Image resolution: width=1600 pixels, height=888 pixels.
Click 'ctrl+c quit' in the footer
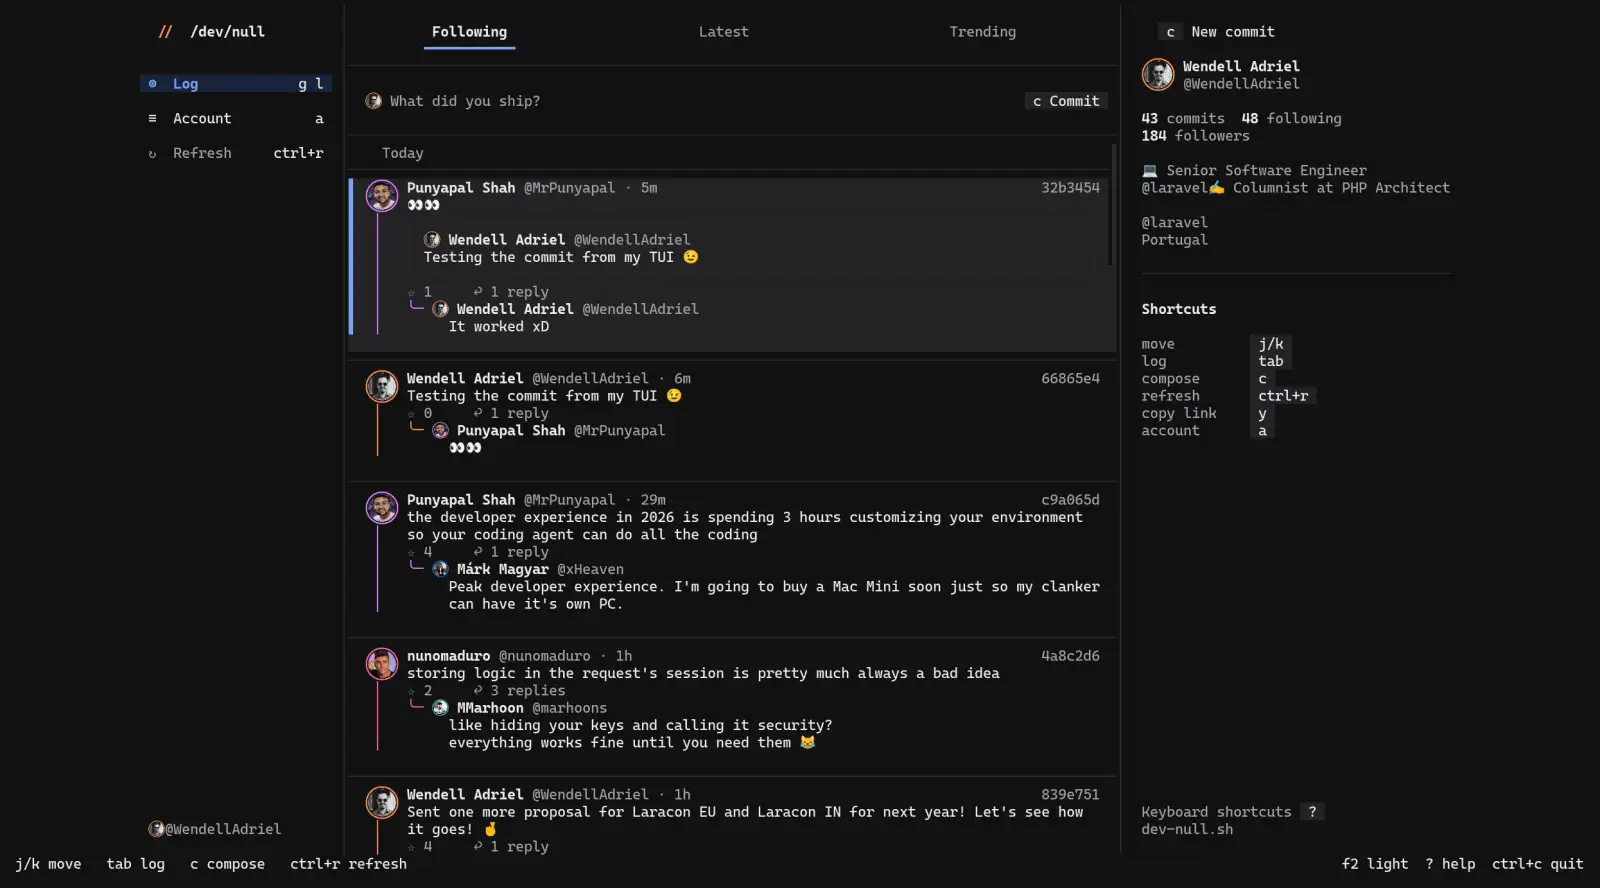tap(1537, 864)
